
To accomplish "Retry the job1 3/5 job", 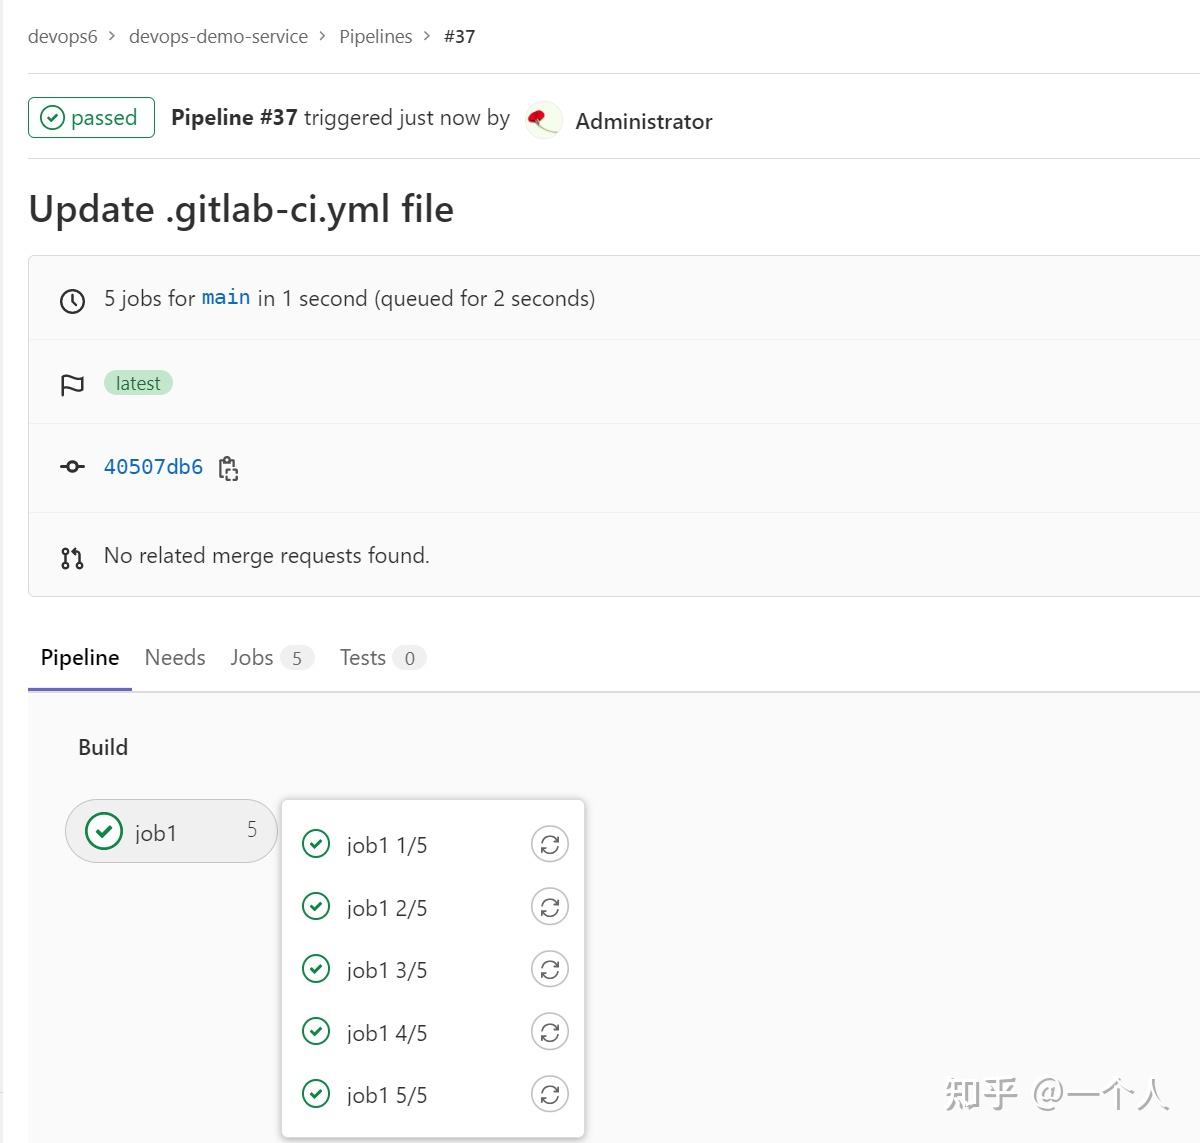I will click(549, 969).
